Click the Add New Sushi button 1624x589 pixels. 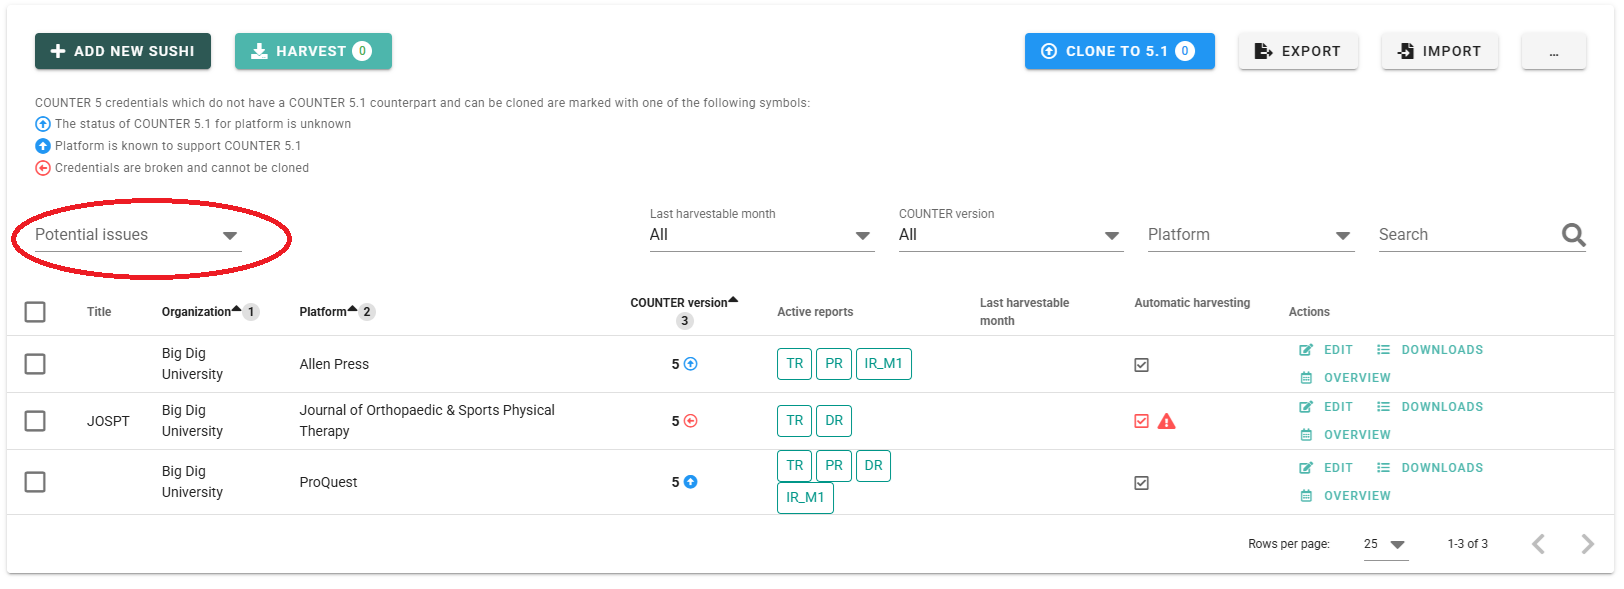pyautogui.click(x=123, y=51)
